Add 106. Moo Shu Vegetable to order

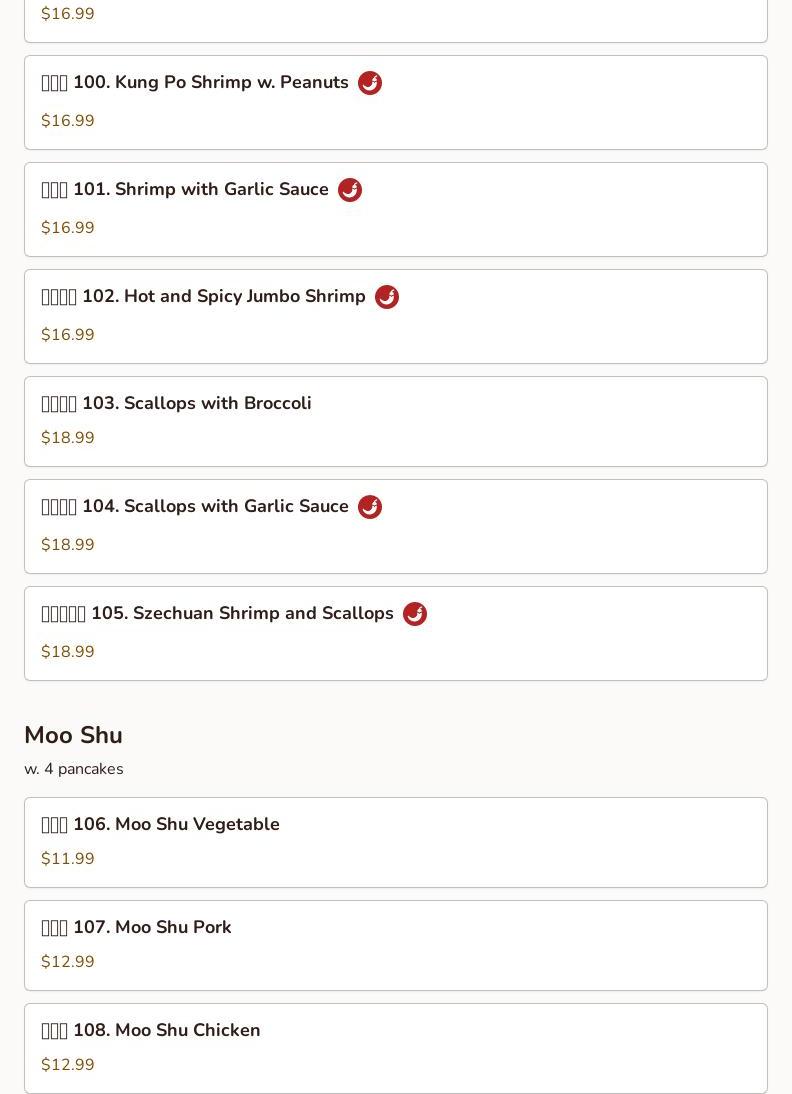160,825
